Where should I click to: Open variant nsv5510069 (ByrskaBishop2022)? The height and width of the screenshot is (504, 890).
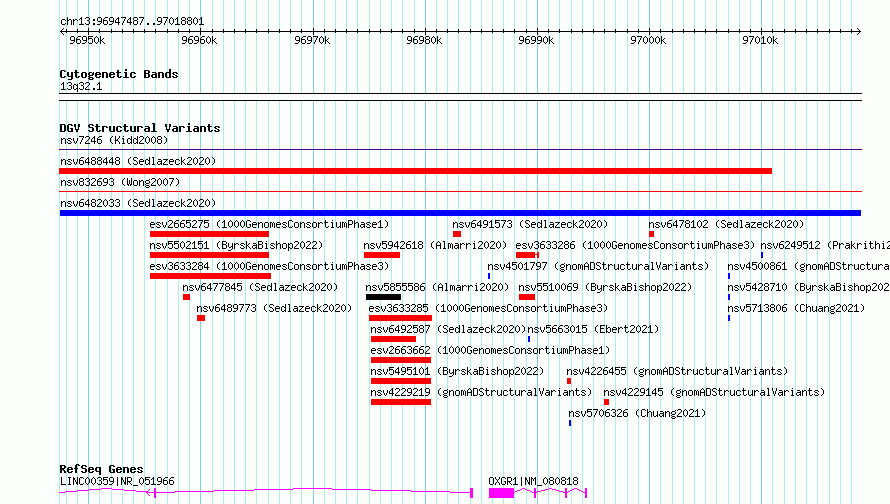coord(605,287)
